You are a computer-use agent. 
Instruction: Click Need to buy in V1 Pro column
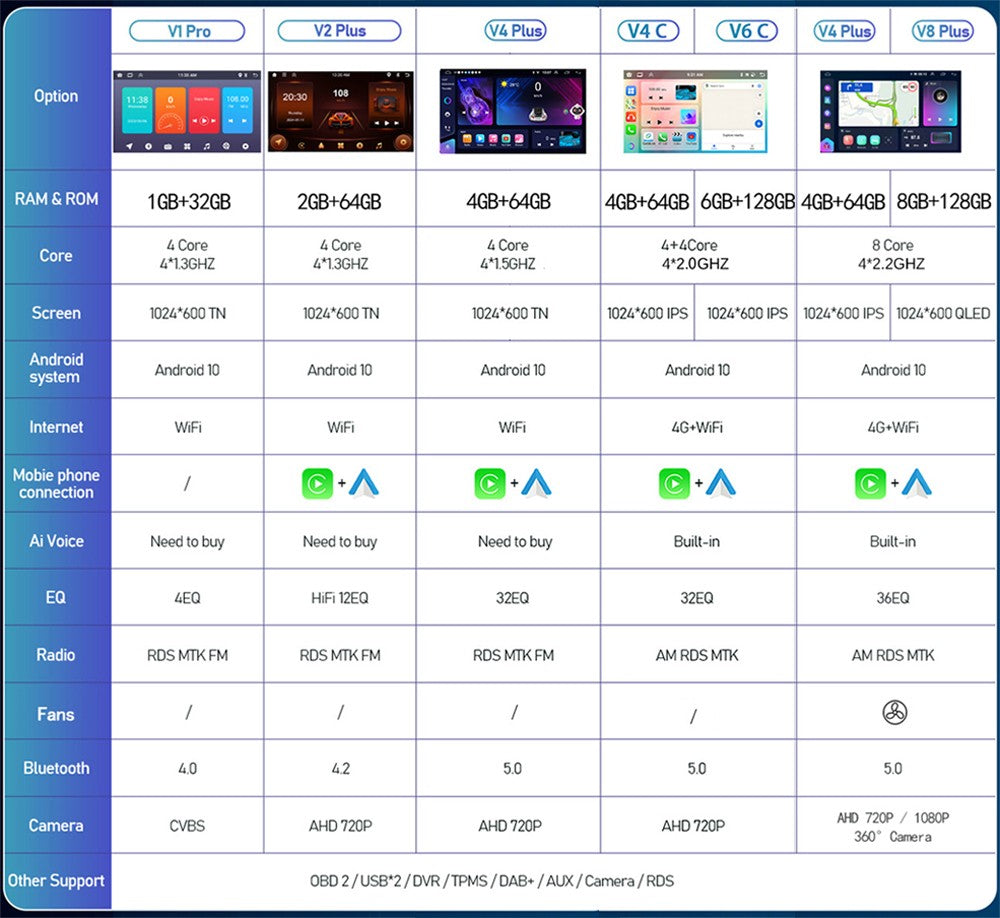[x=188, y=542]
